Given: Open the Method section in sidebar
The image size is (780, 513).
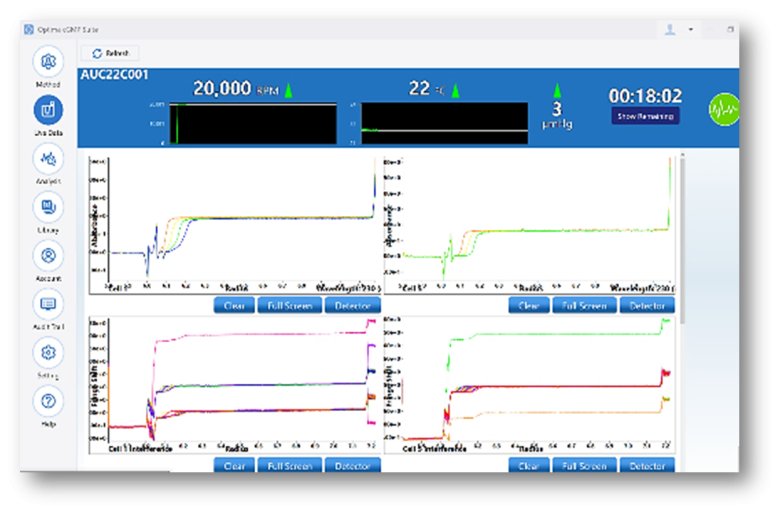Looking at the screenshot, I should (48, 62).
